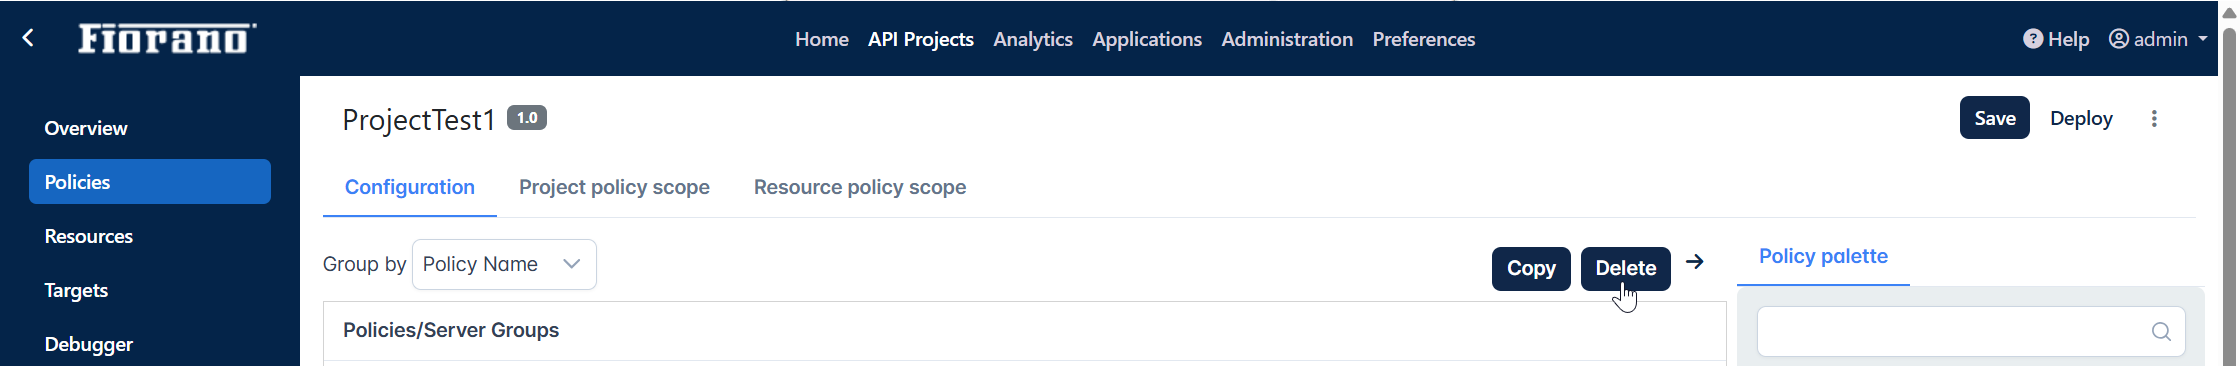
Task: Switch to Project policy scope tab
Action: (614, 187)
